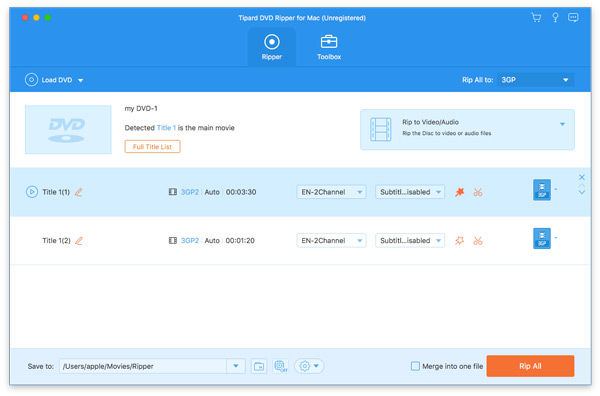Open the edit effects star icon for Title 1(1)
The width and height of the screenshot is (600, 396).
point(460,192)
